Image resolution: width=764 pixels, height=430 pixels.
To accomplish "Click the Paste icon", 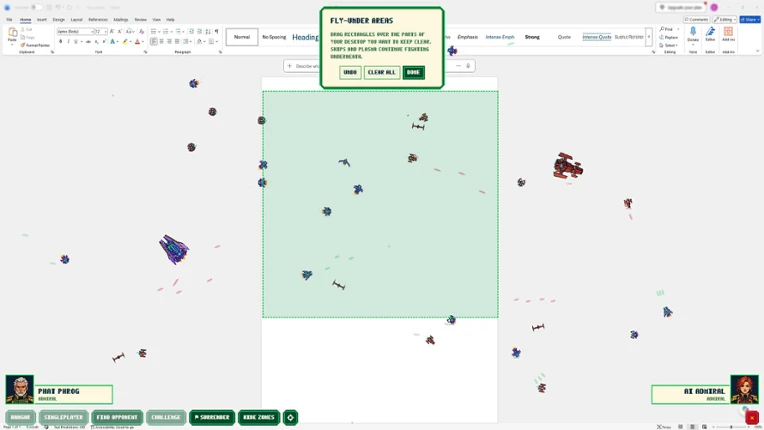I will (12, 33).
